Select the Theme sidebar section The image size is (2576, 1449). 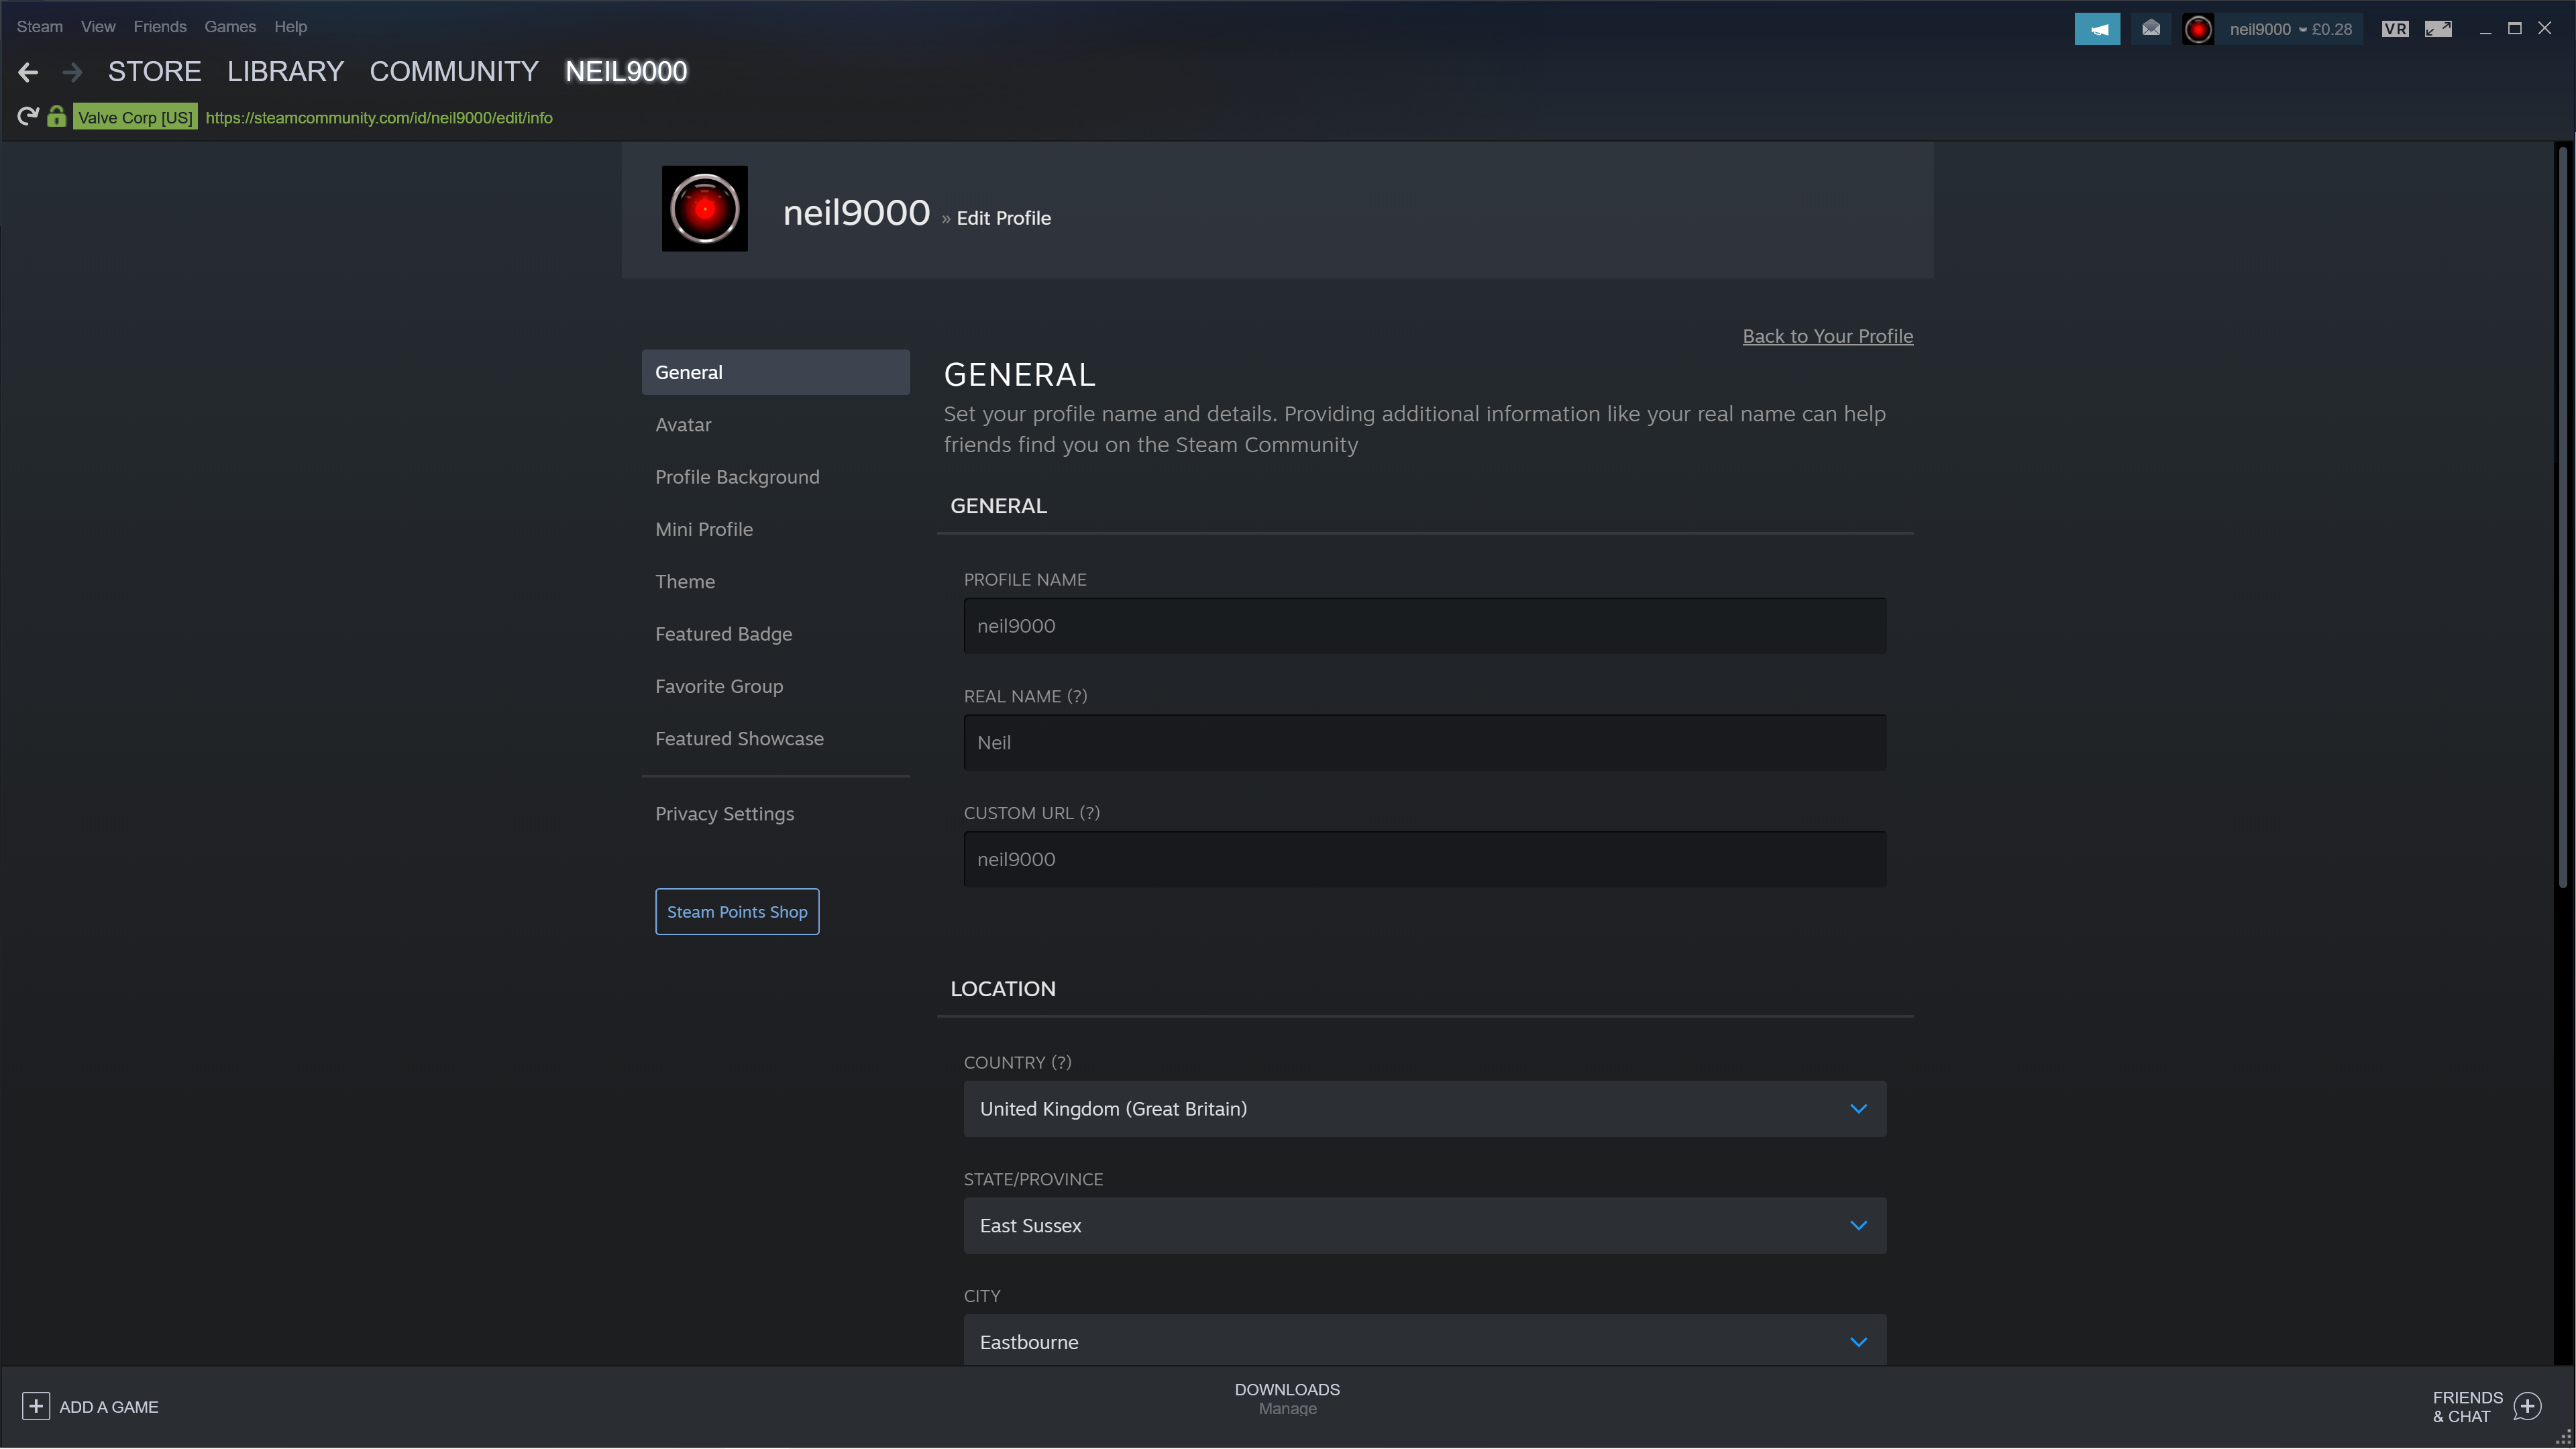[x=776, y=582]
